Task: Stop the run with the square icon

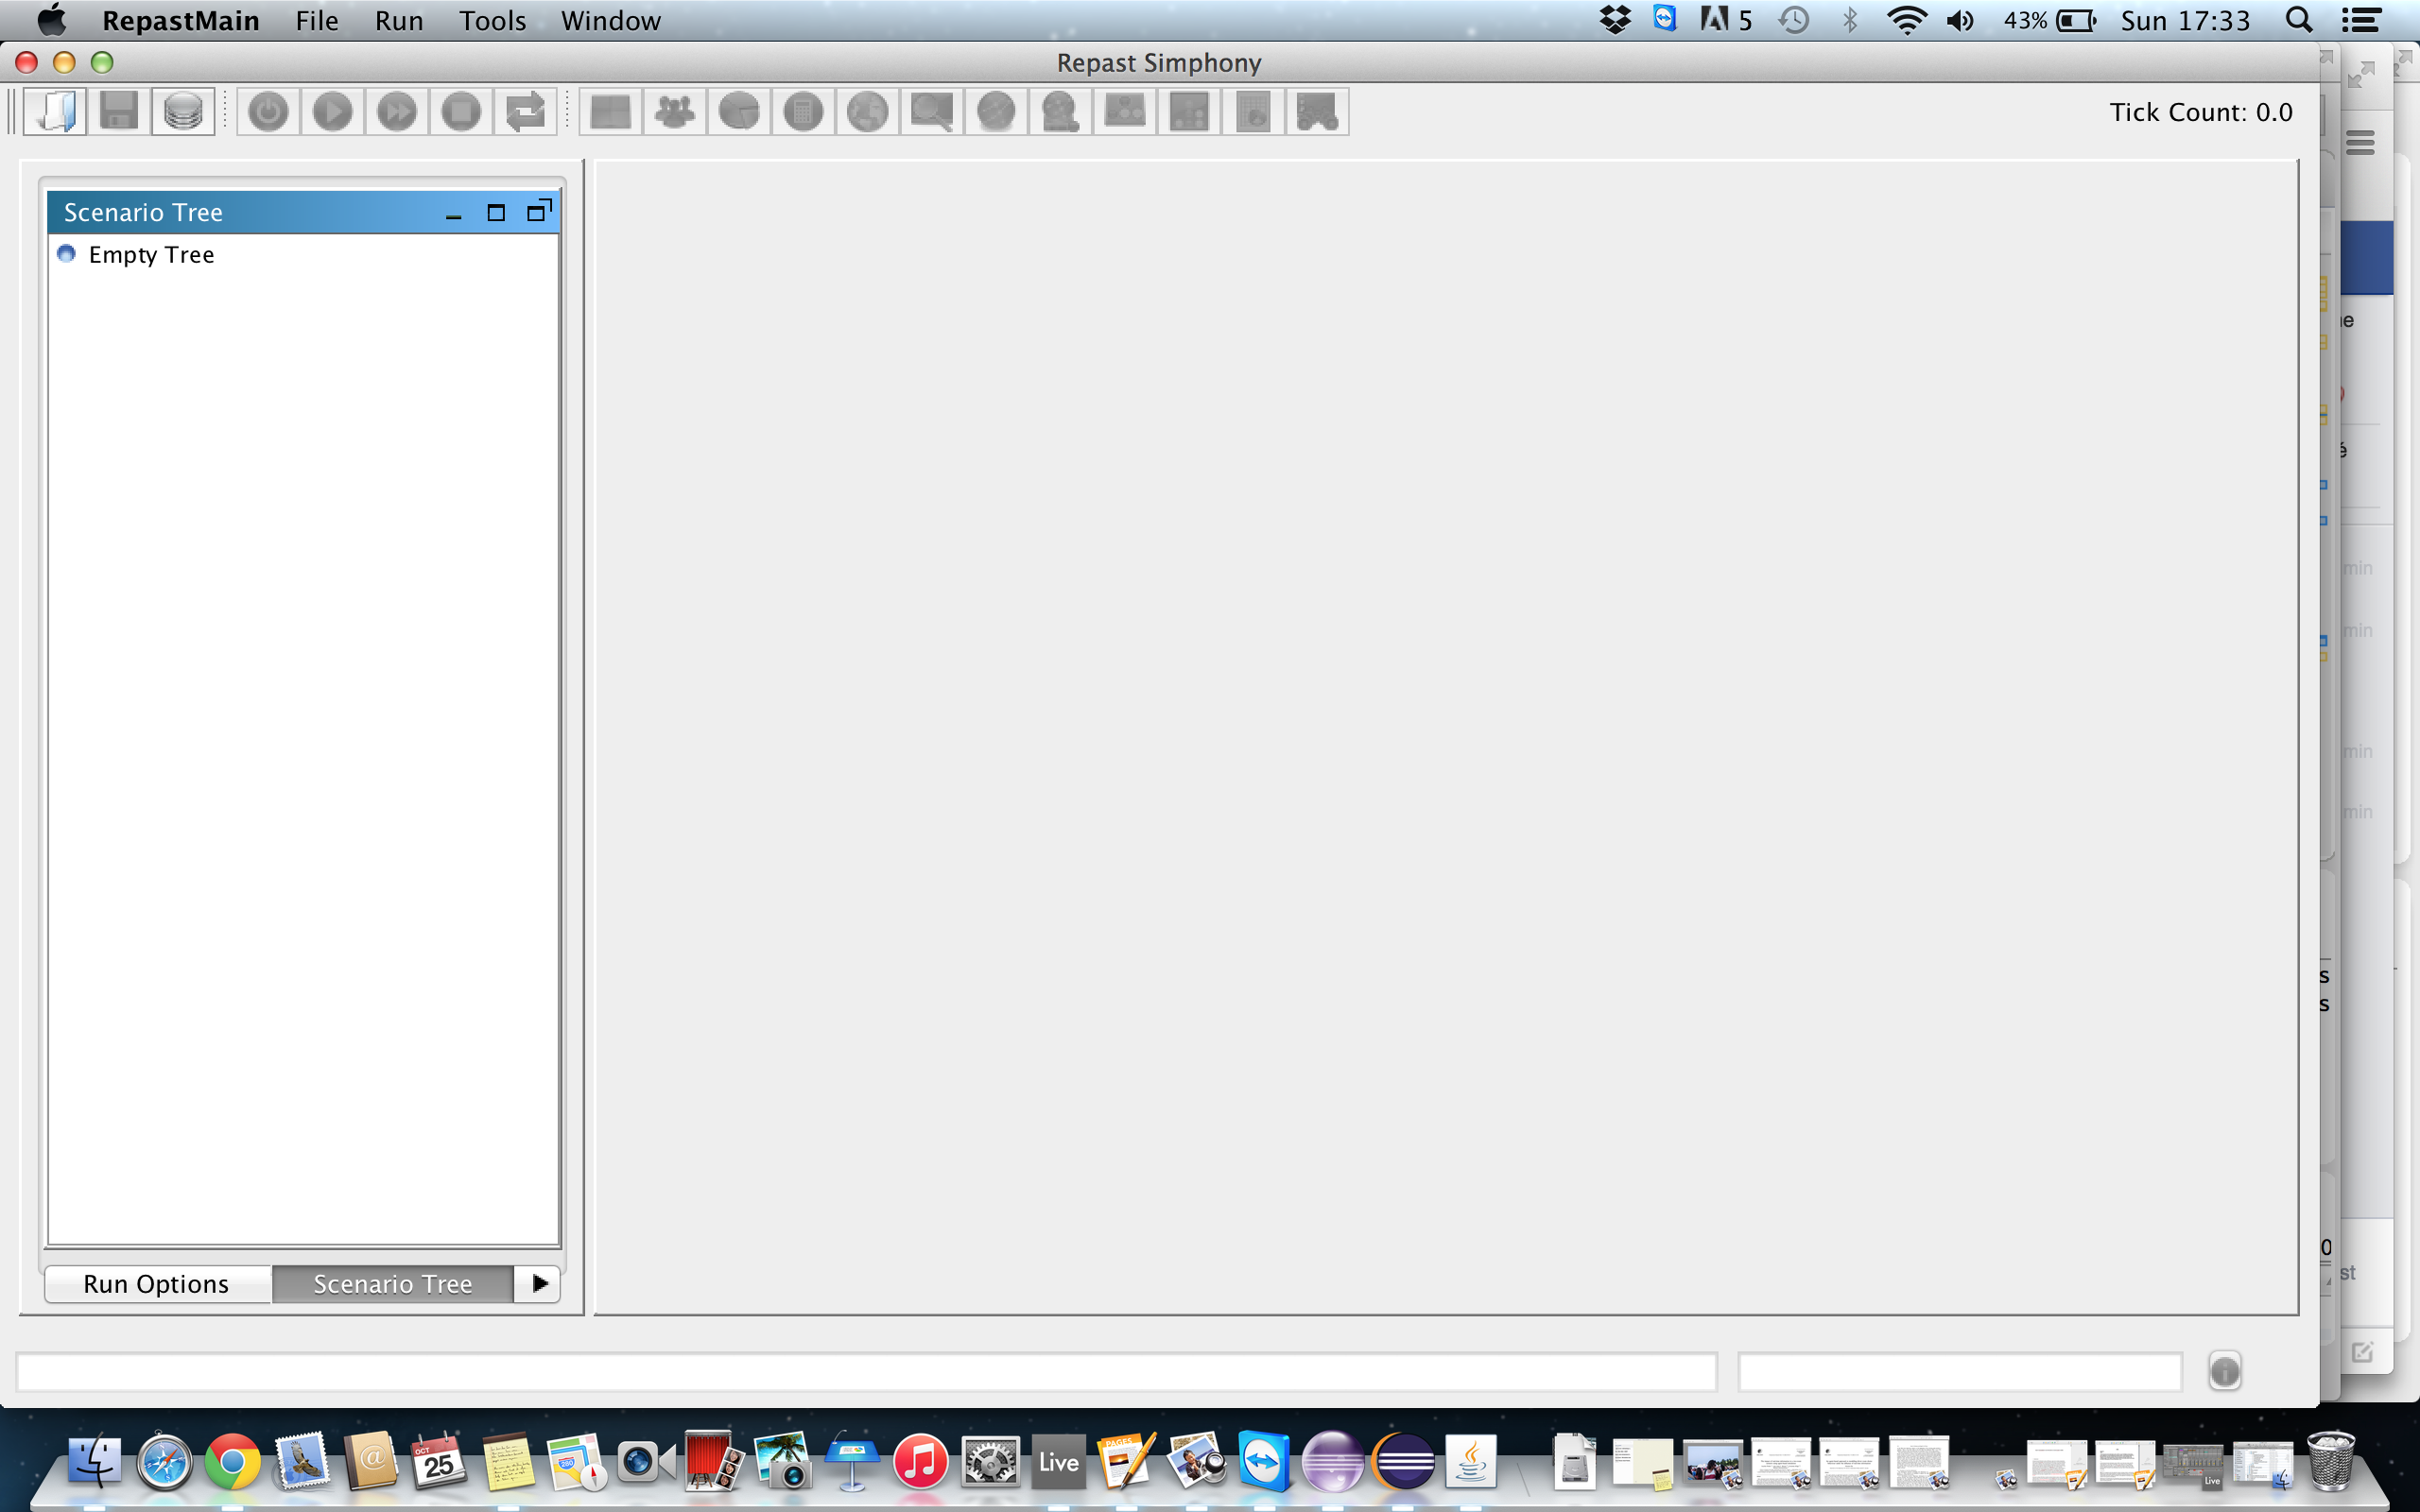Action: click(x=461, y=111)
